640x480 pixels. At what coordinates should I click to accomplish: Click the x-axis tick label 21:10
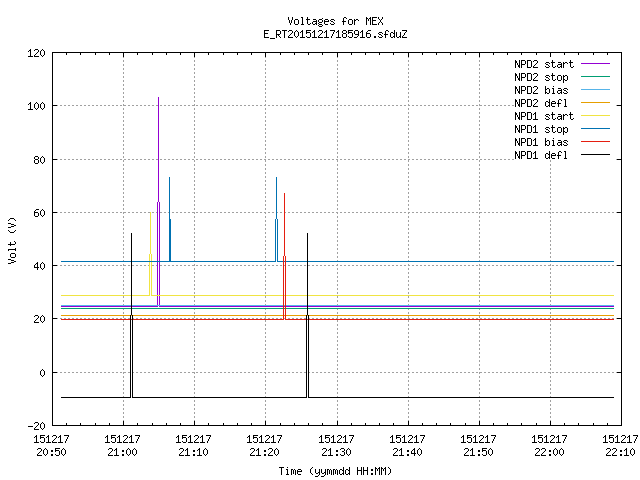193,452
